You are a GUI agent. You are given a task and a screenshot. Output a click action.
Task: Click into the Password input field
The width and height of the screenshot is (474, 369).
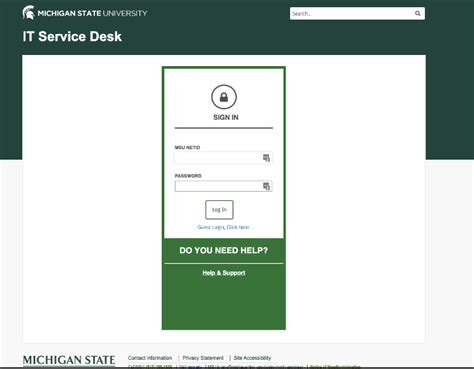[x=223, y=186]
